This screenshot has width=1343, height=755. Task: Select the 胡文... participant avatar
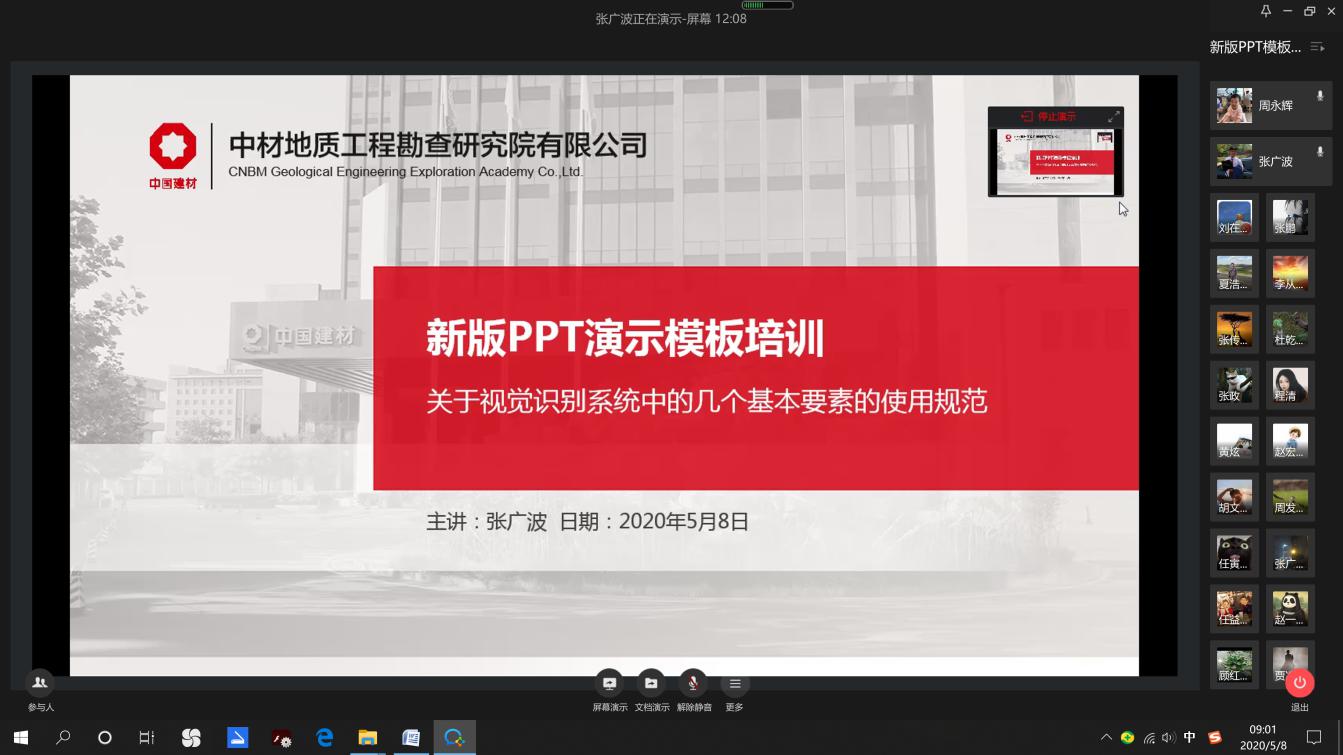(1234, 497)
